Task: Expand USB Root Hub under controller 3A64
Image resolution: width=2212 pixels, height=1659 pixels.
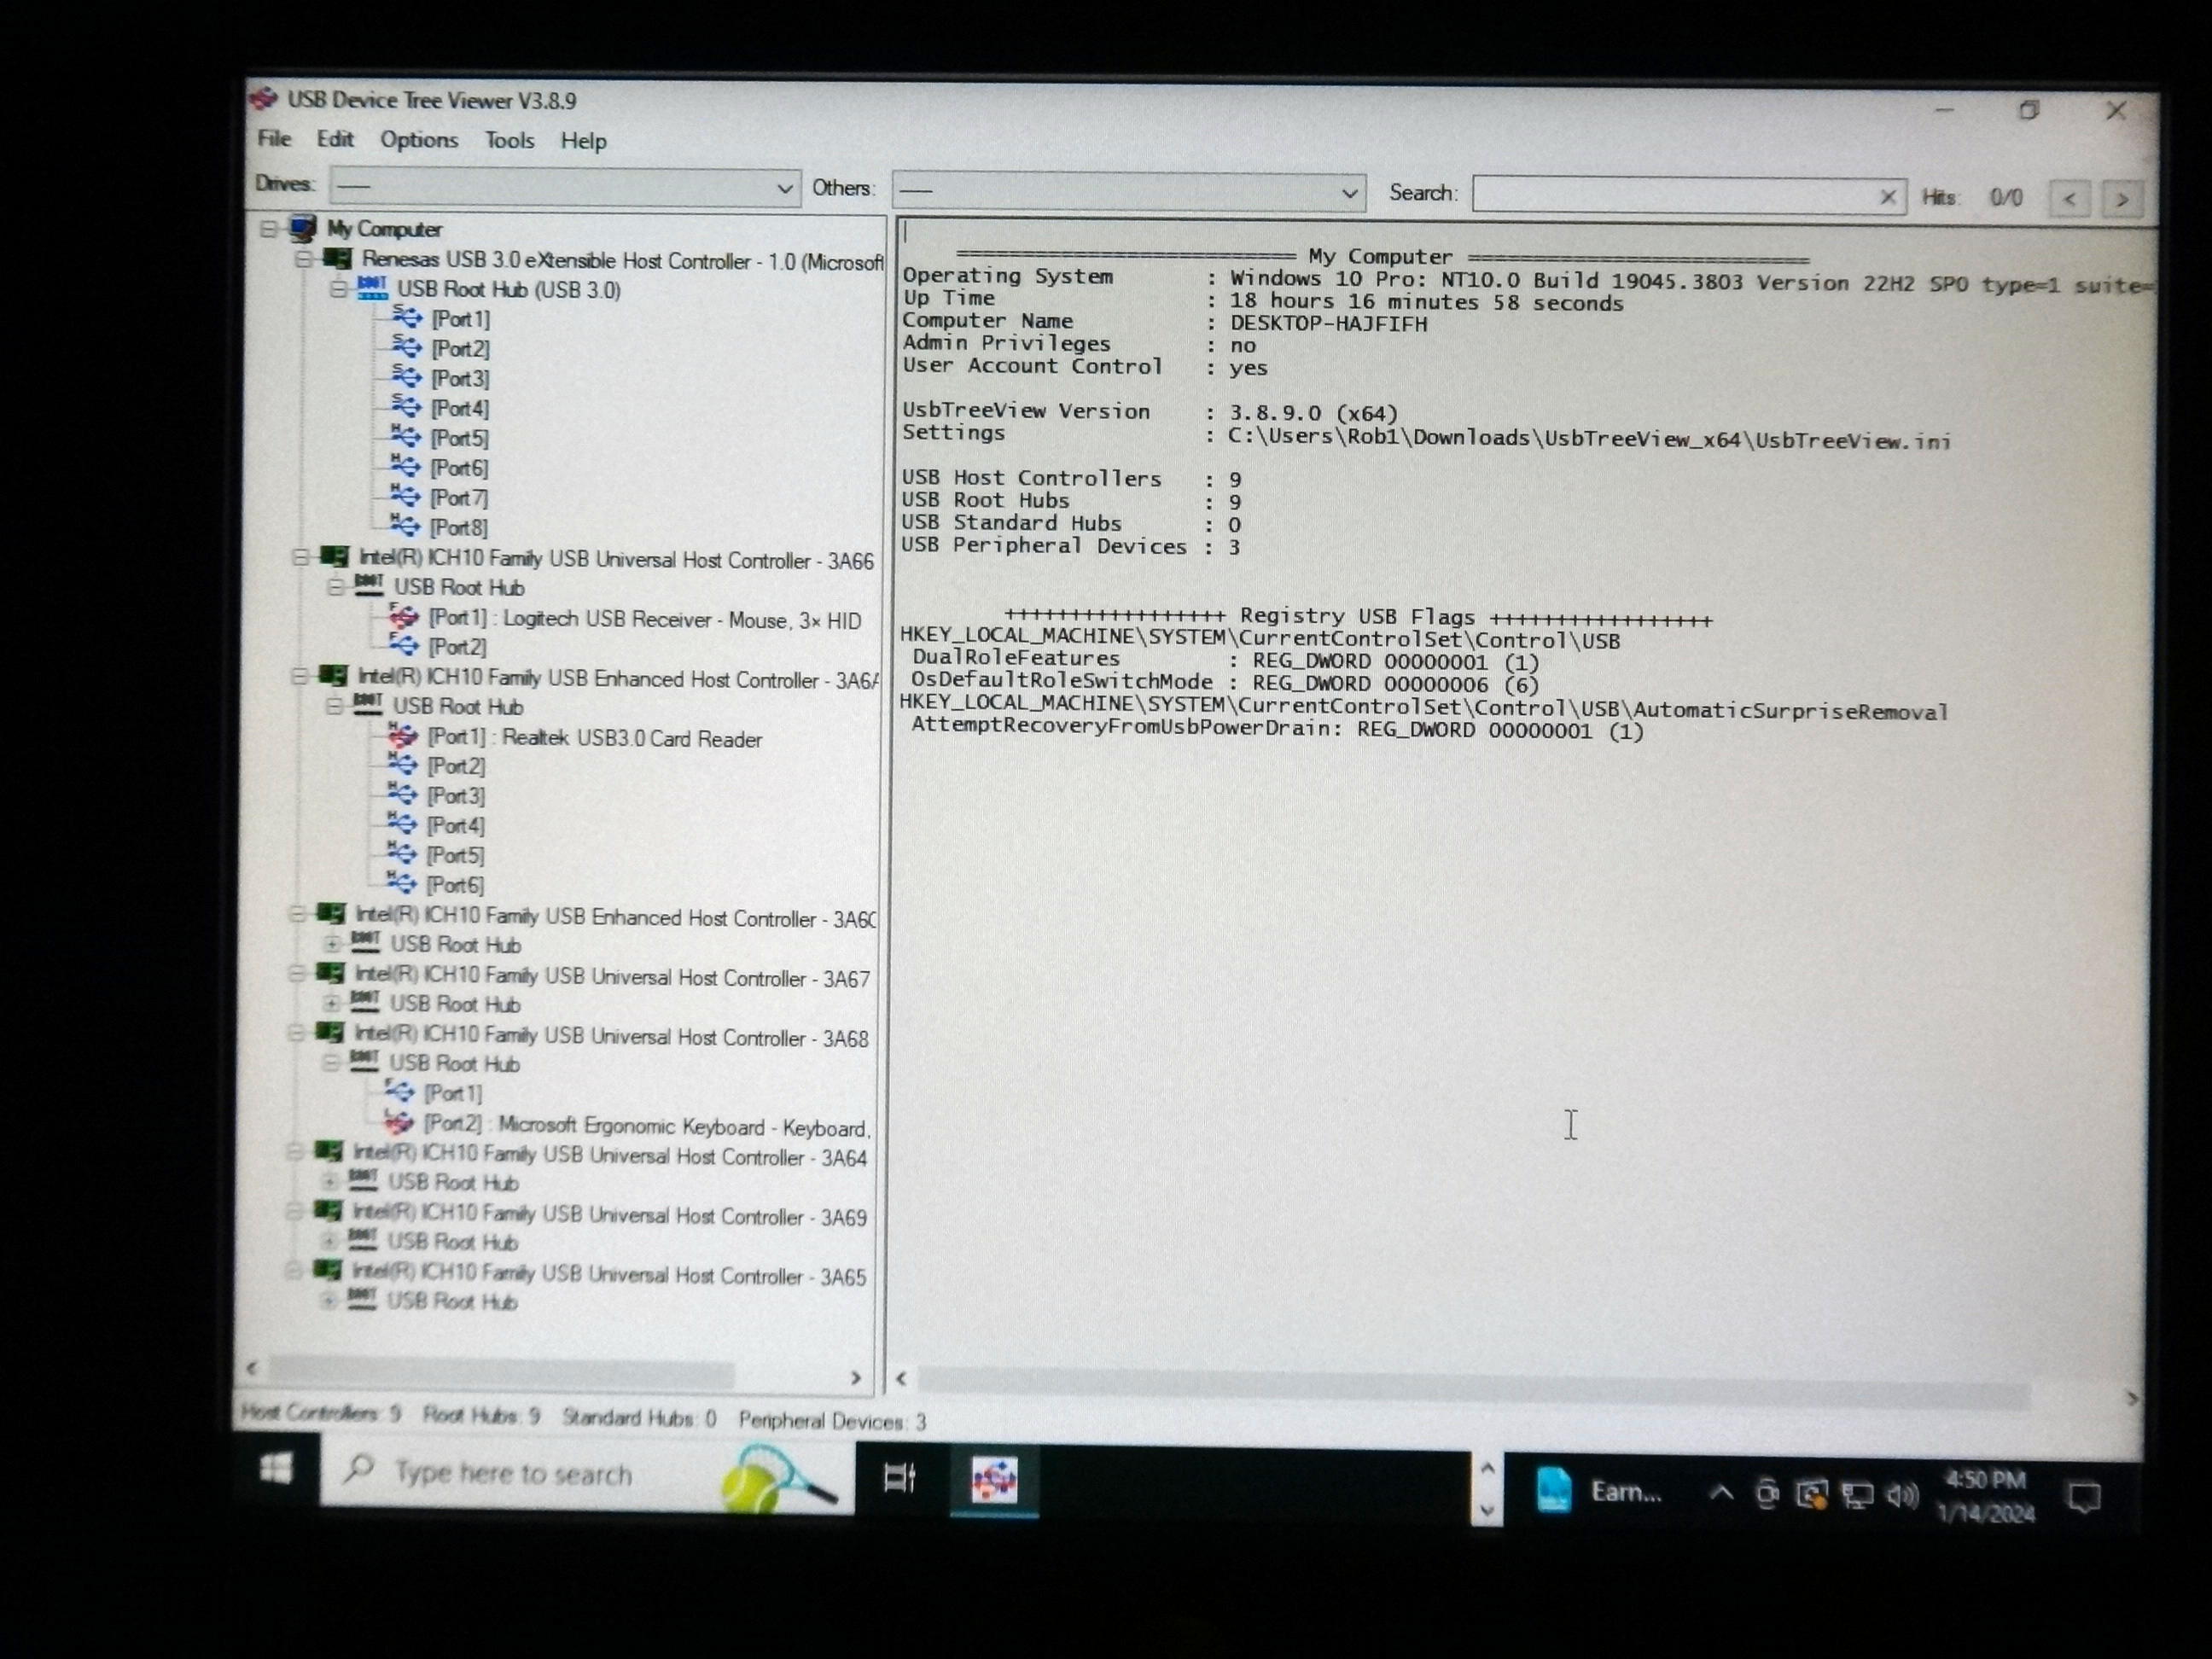Action: click(329, 1181)
